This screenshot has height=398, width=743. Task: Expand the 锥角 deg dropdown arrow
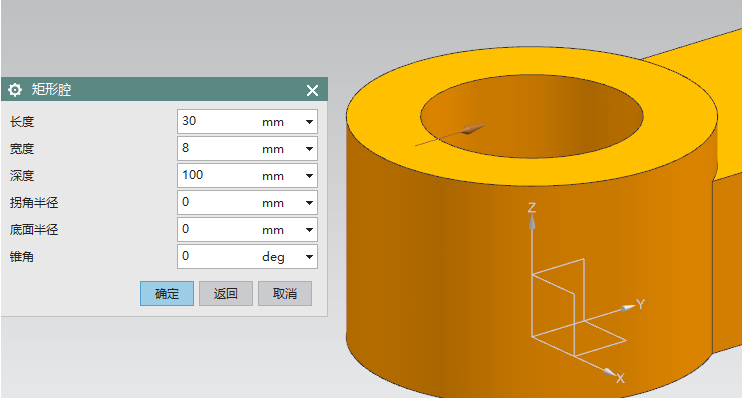(309, 257)
